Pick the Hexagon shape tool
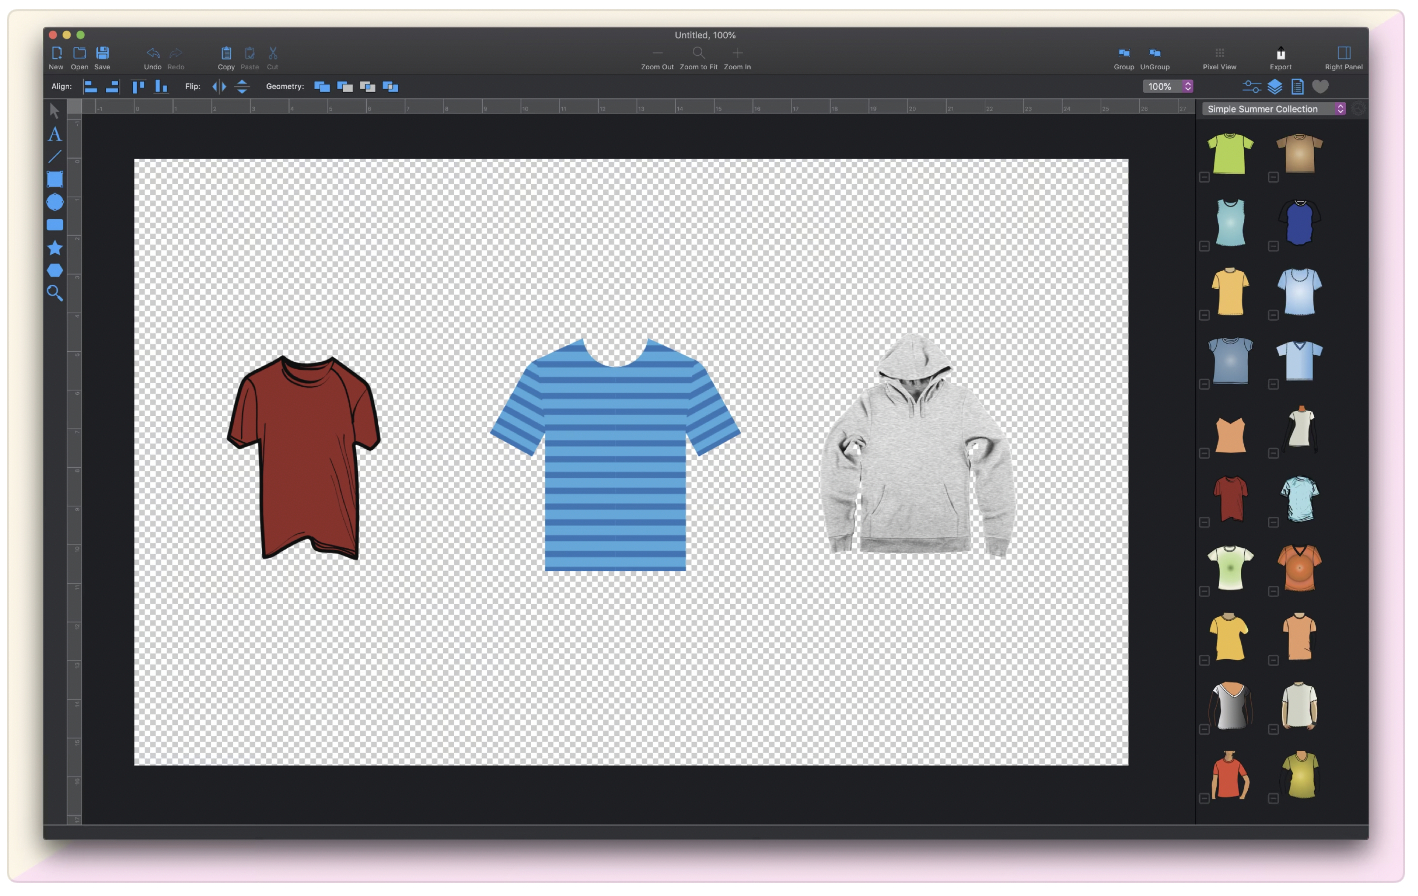This screenshot has width=1418, height=896. click(x=55, y=271)
